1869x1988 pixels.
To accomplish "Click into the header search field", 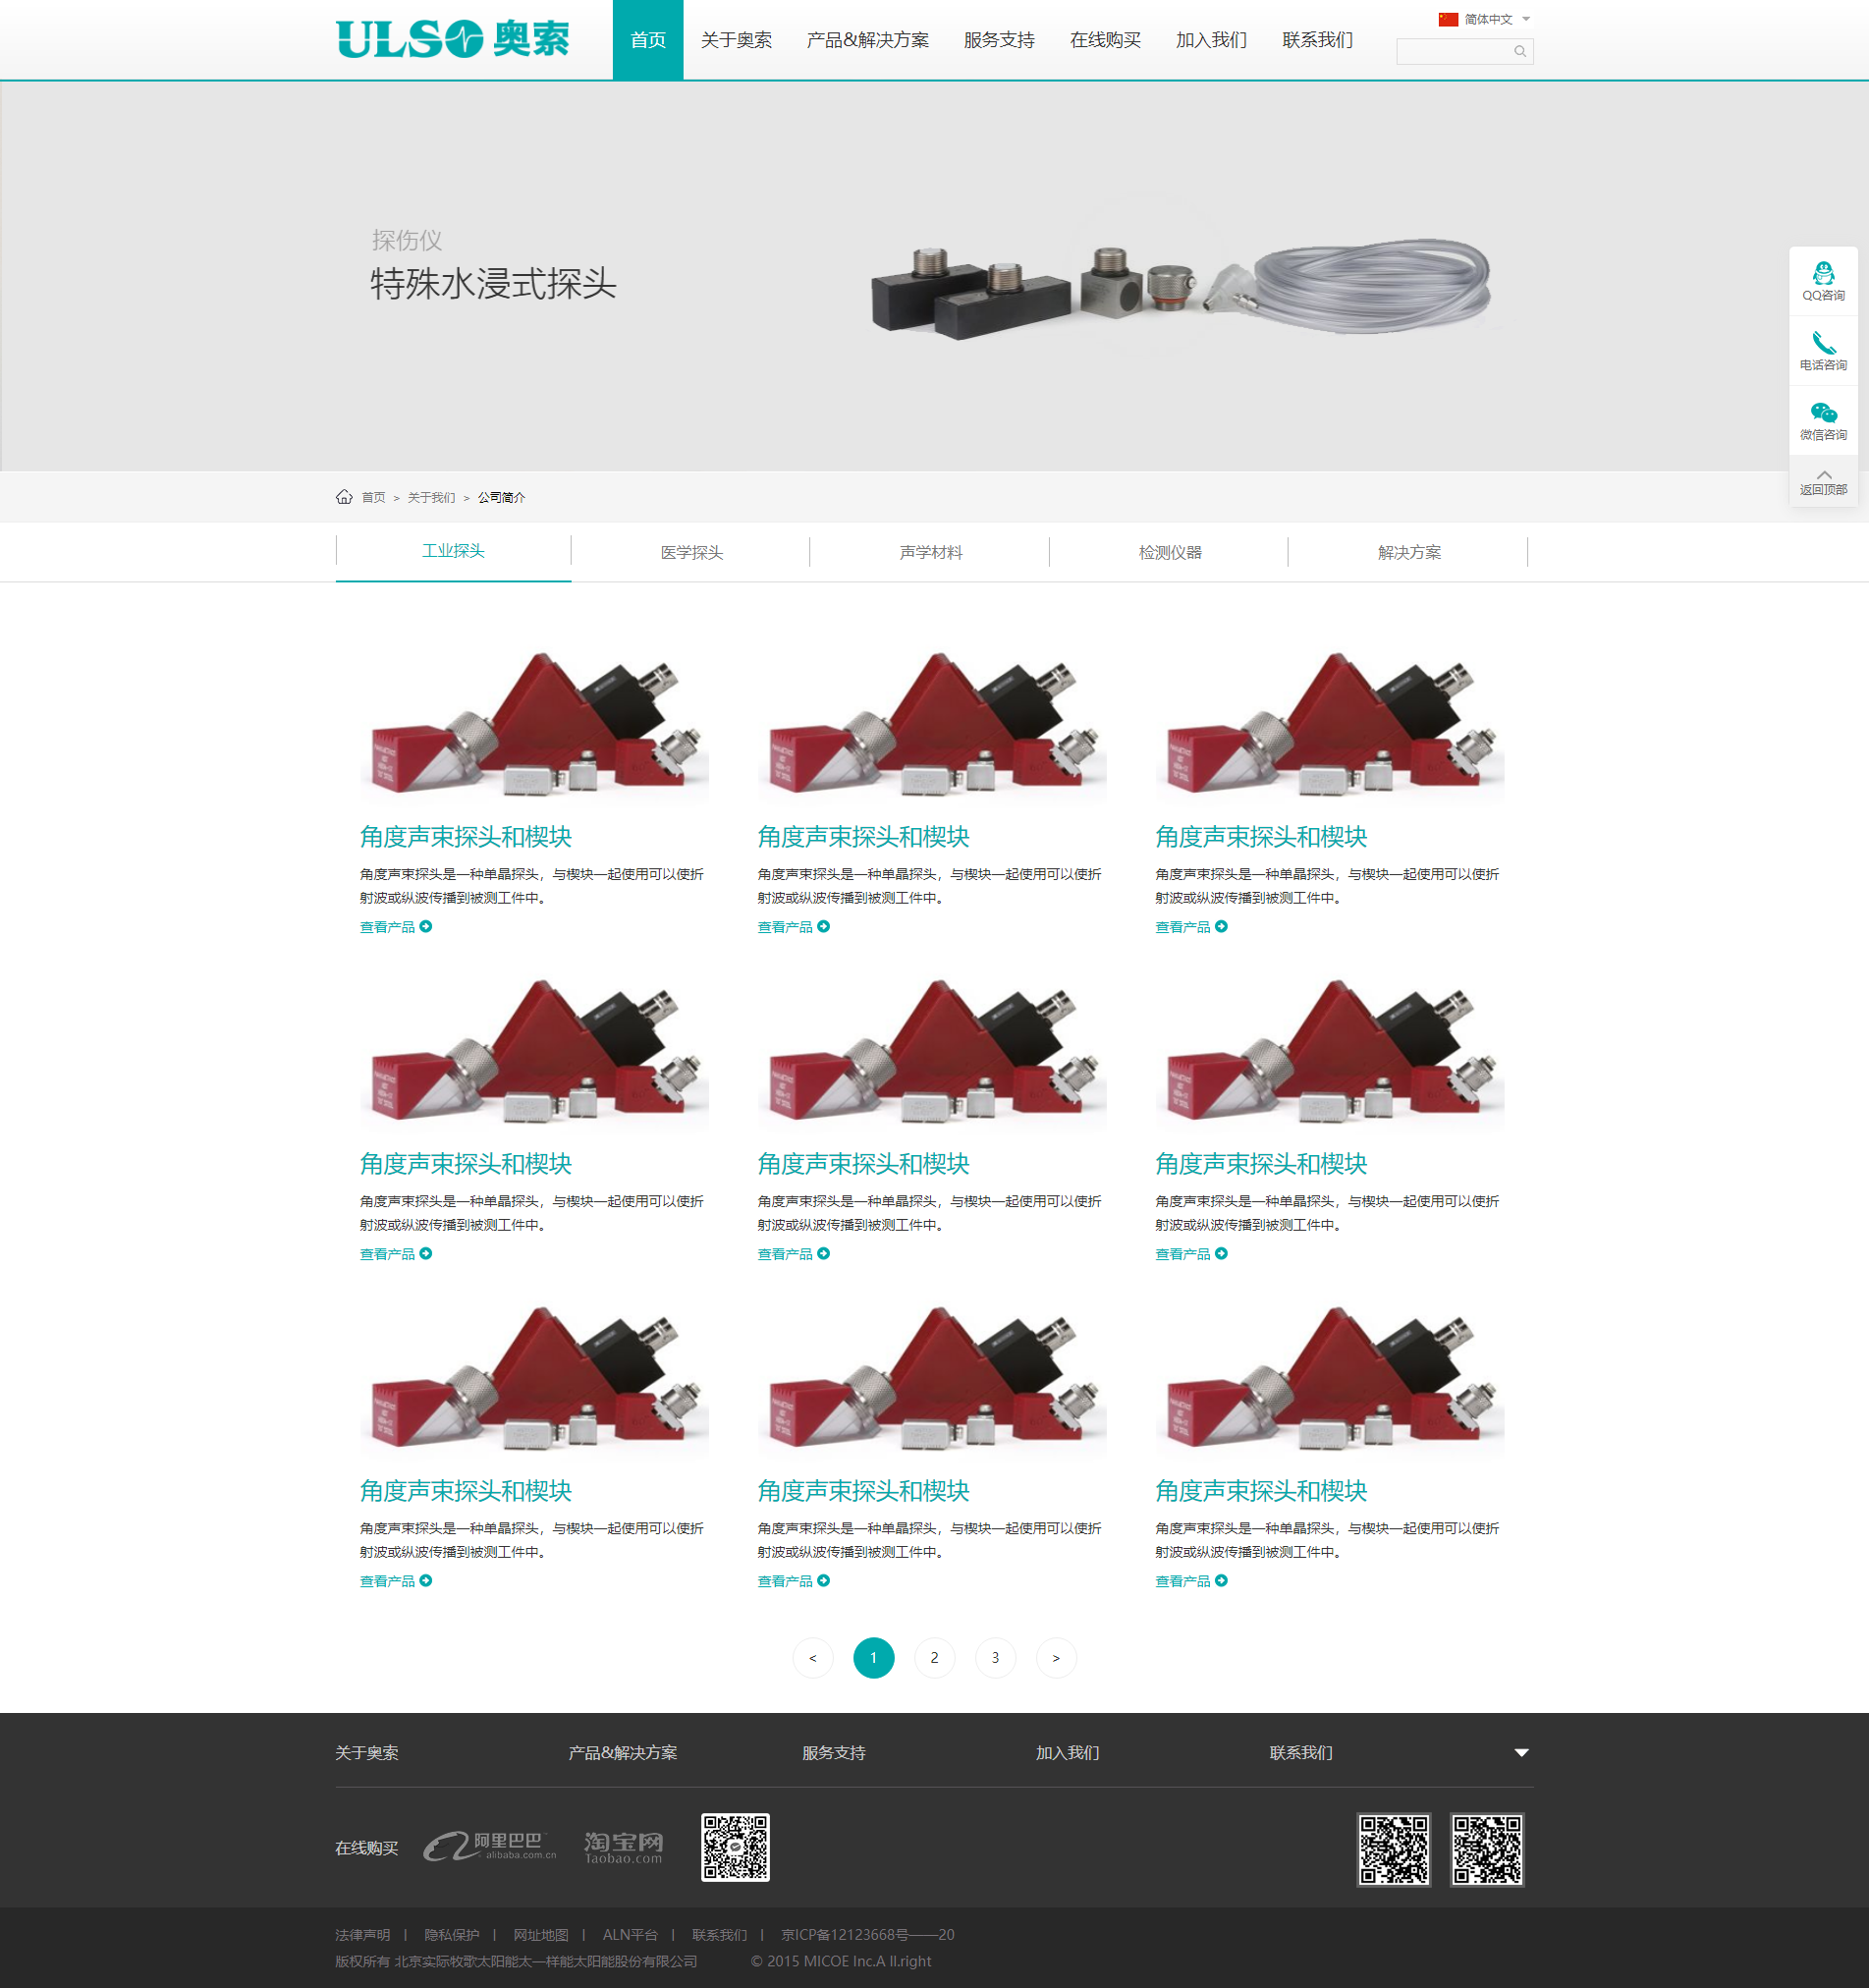I will point(1453,52).
